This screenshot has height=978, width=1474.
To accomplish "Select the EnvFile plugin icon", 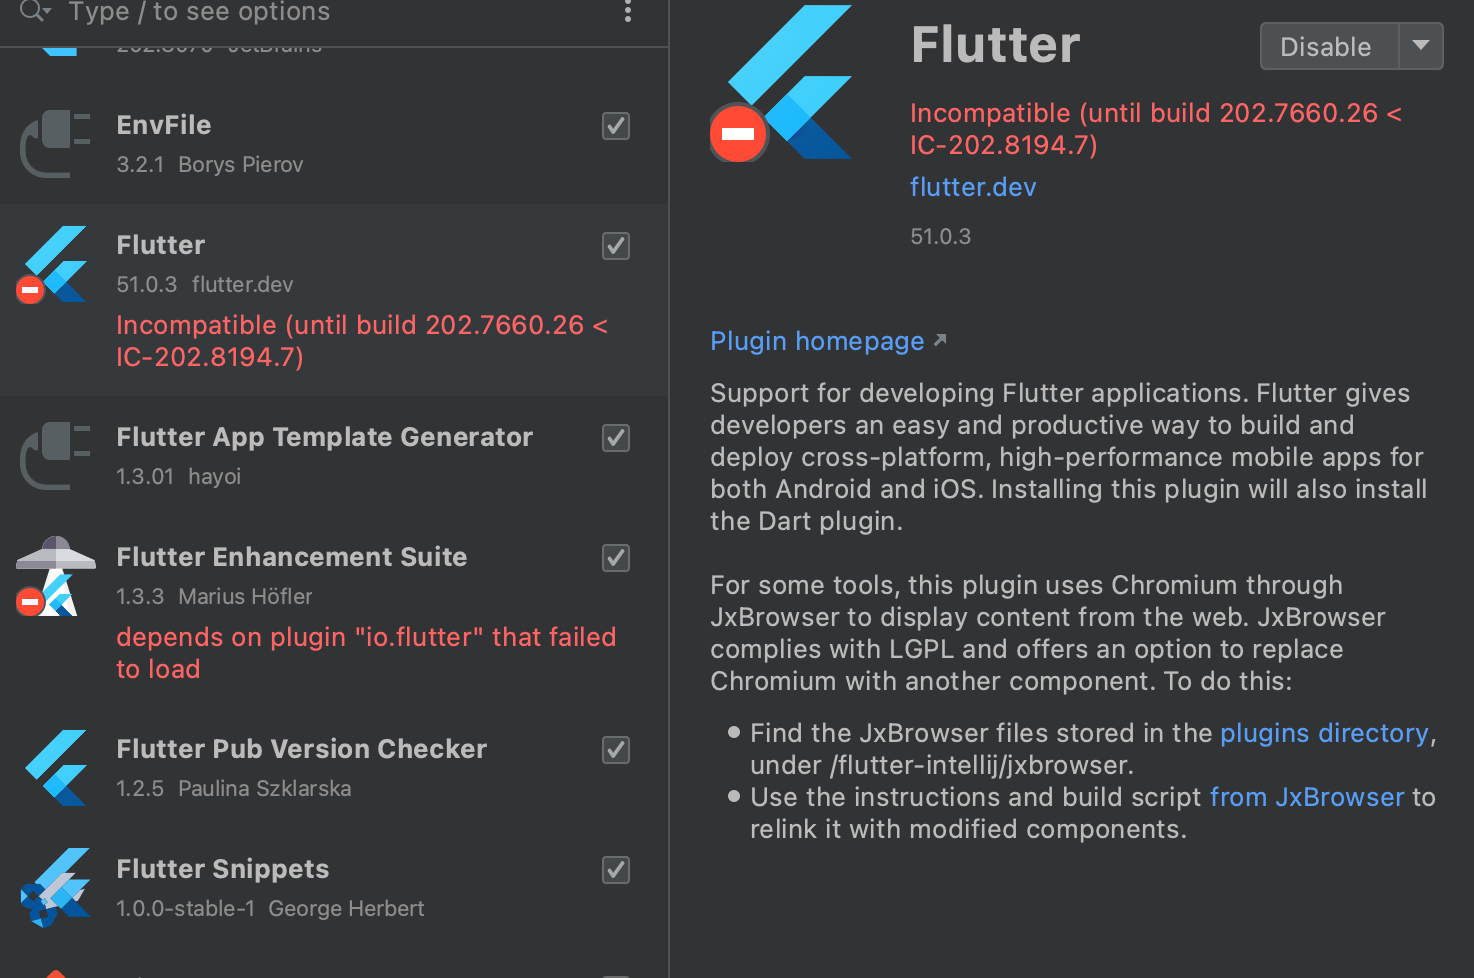I will pyautogui.click(x=54, y=143).
